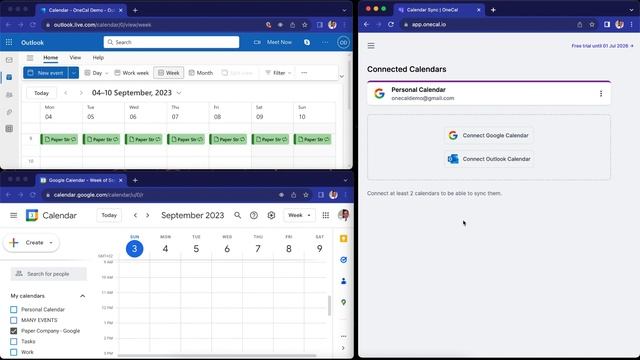The image size is (640, 360).
Task: Open the Outlook account avatar
Action: tap(343, 42)
